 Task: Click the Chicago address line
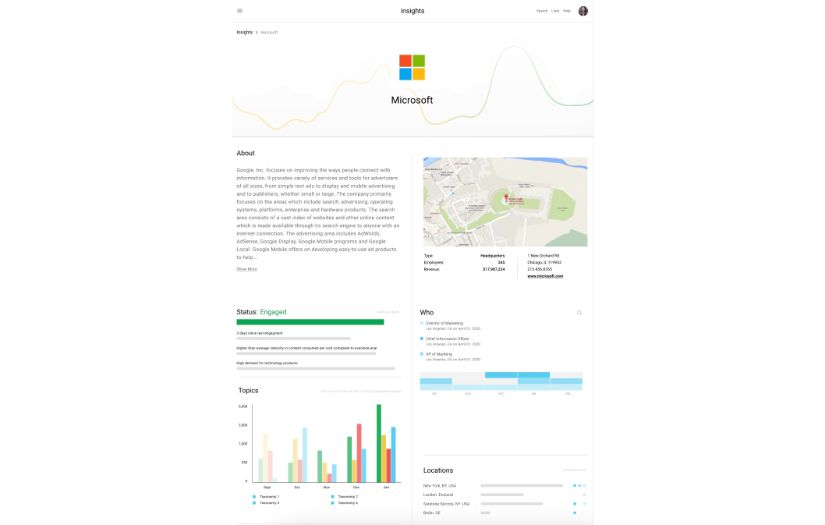click(544, 262)
